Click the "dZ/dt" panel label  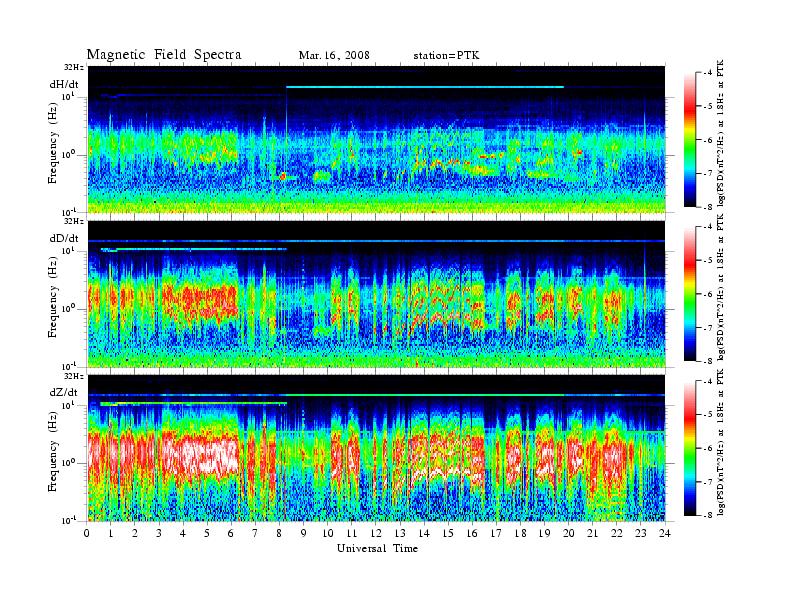click(x=64, y=392)
